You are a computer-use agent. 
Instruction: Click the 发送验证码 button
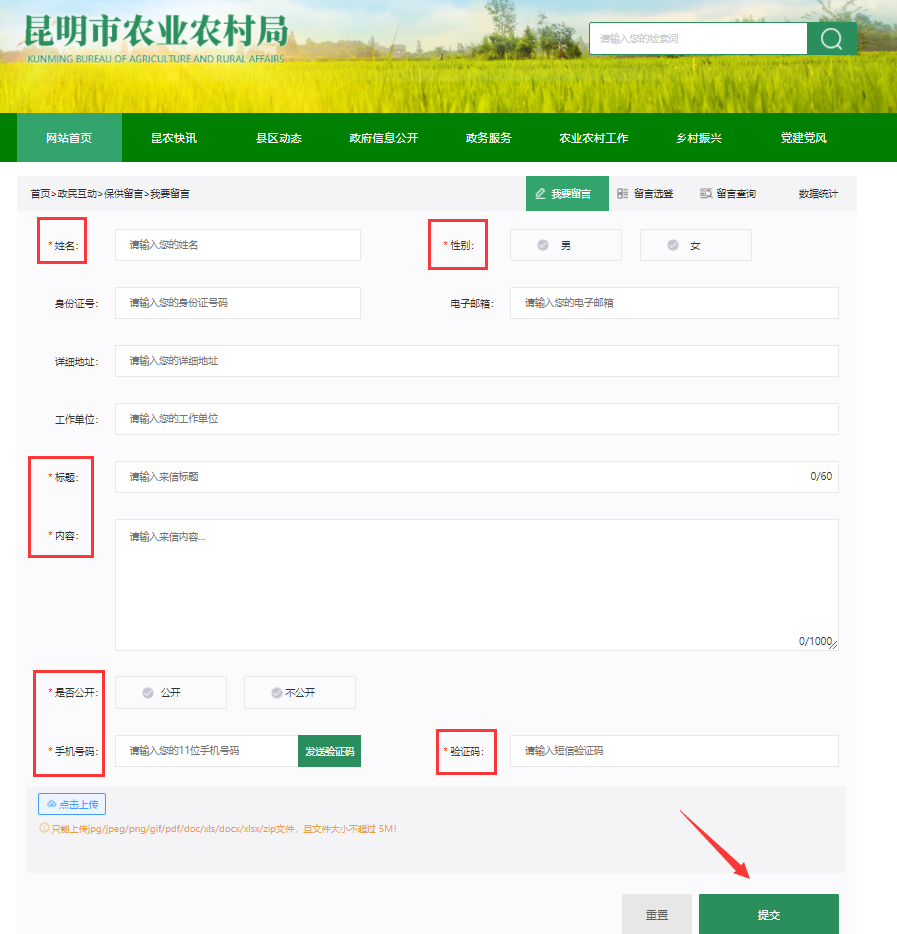pos(329,751)
